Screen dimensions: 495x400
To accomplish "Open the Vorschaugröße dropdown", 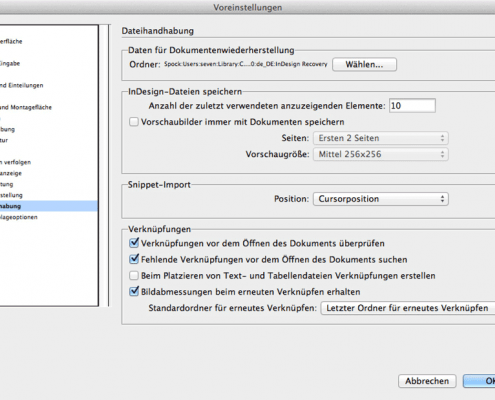I will tap(381, 154).
